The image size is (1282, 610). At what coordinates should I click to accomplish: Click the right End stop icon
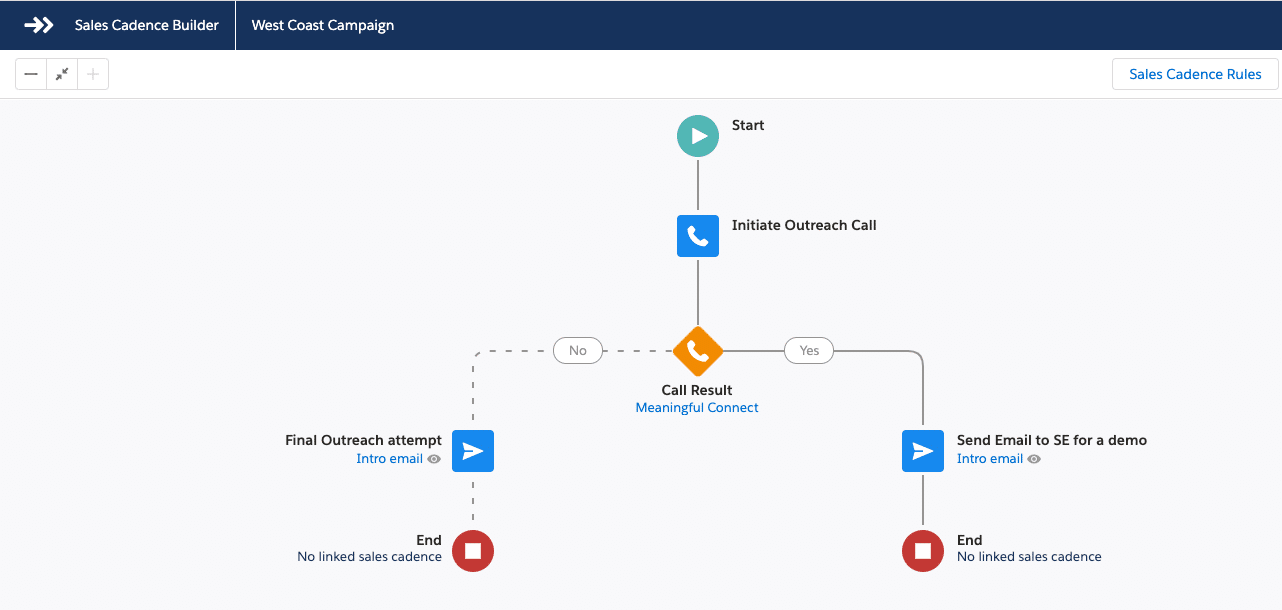922,550
